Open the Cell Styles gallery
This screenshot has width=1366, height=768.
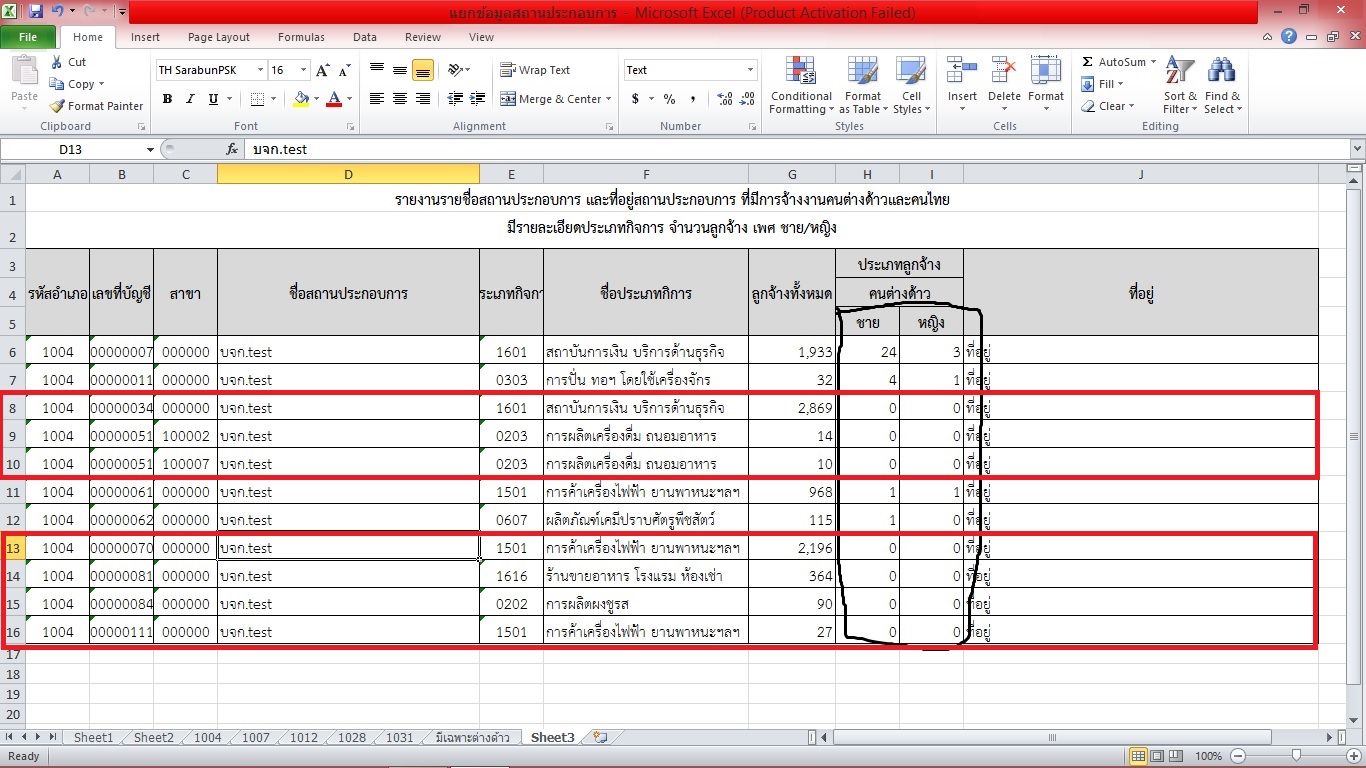(x=908, y=85)
